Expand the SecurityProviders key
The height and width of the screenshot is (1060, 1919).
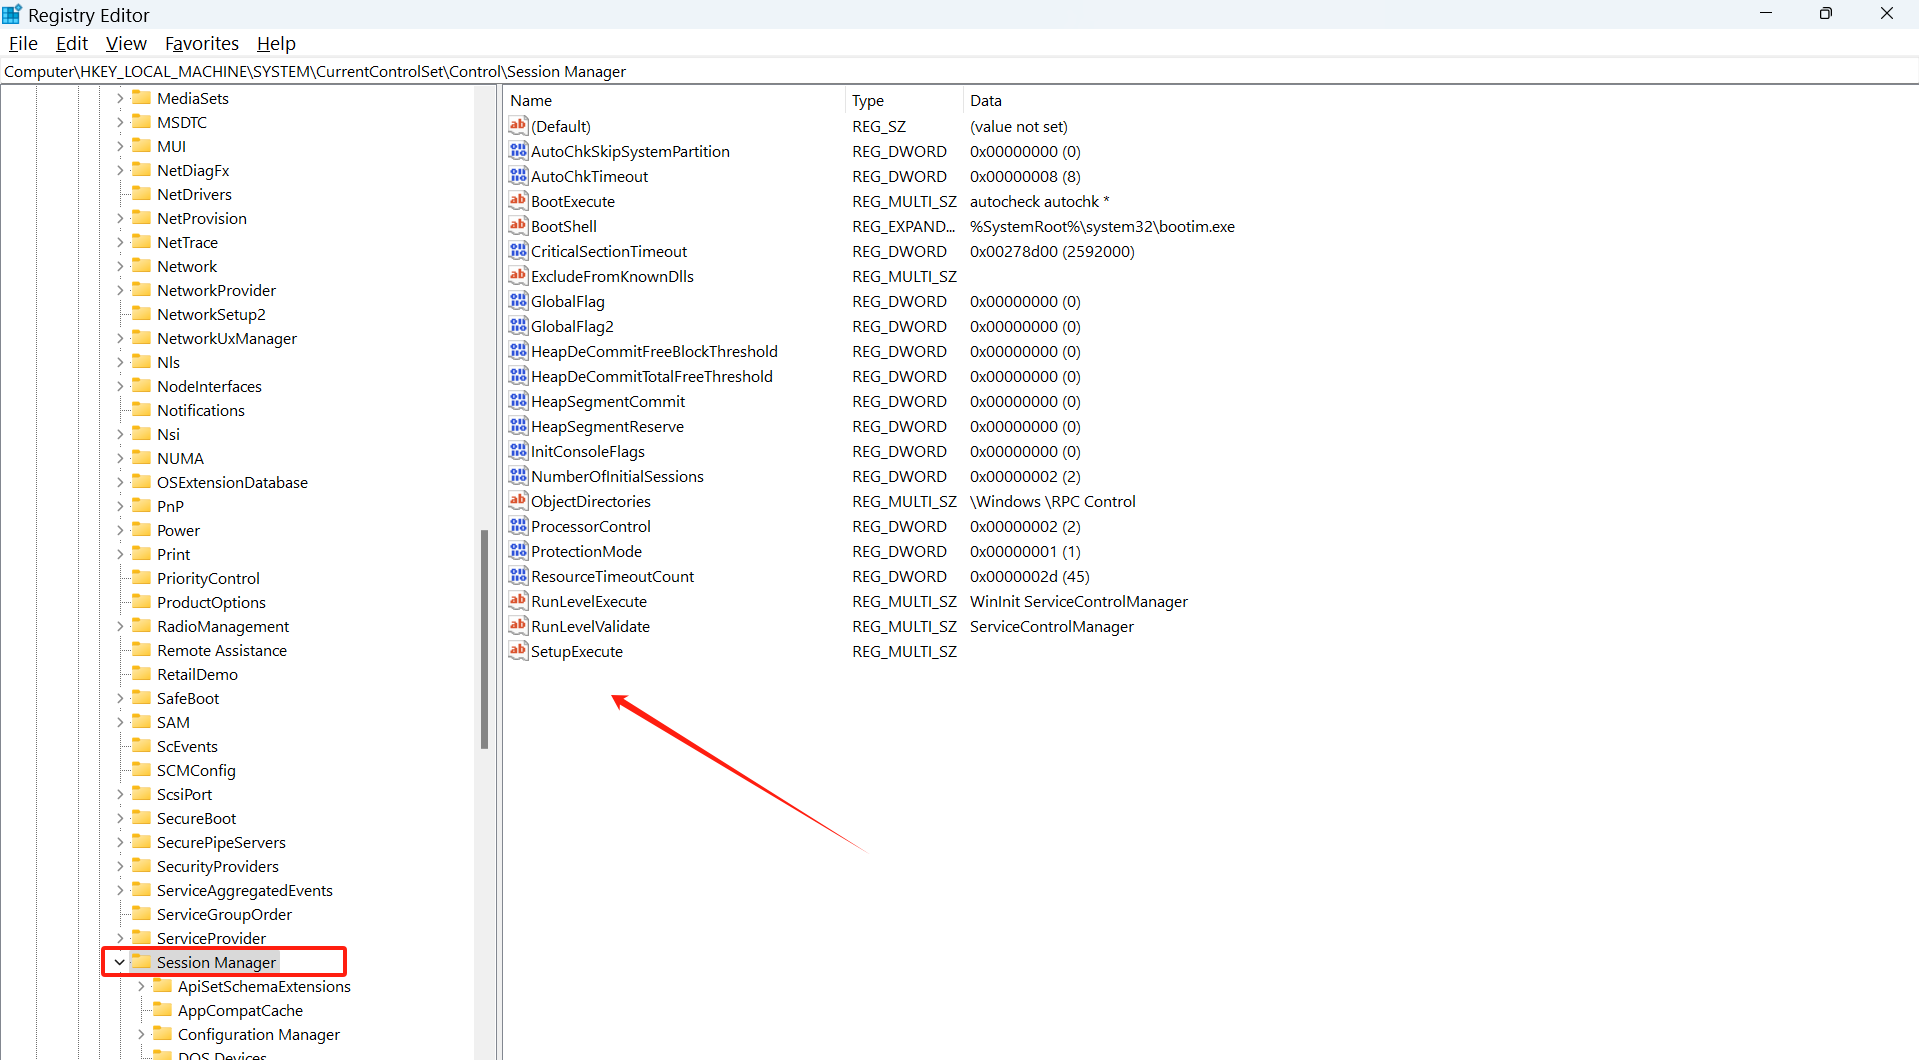tap(120, 866)
